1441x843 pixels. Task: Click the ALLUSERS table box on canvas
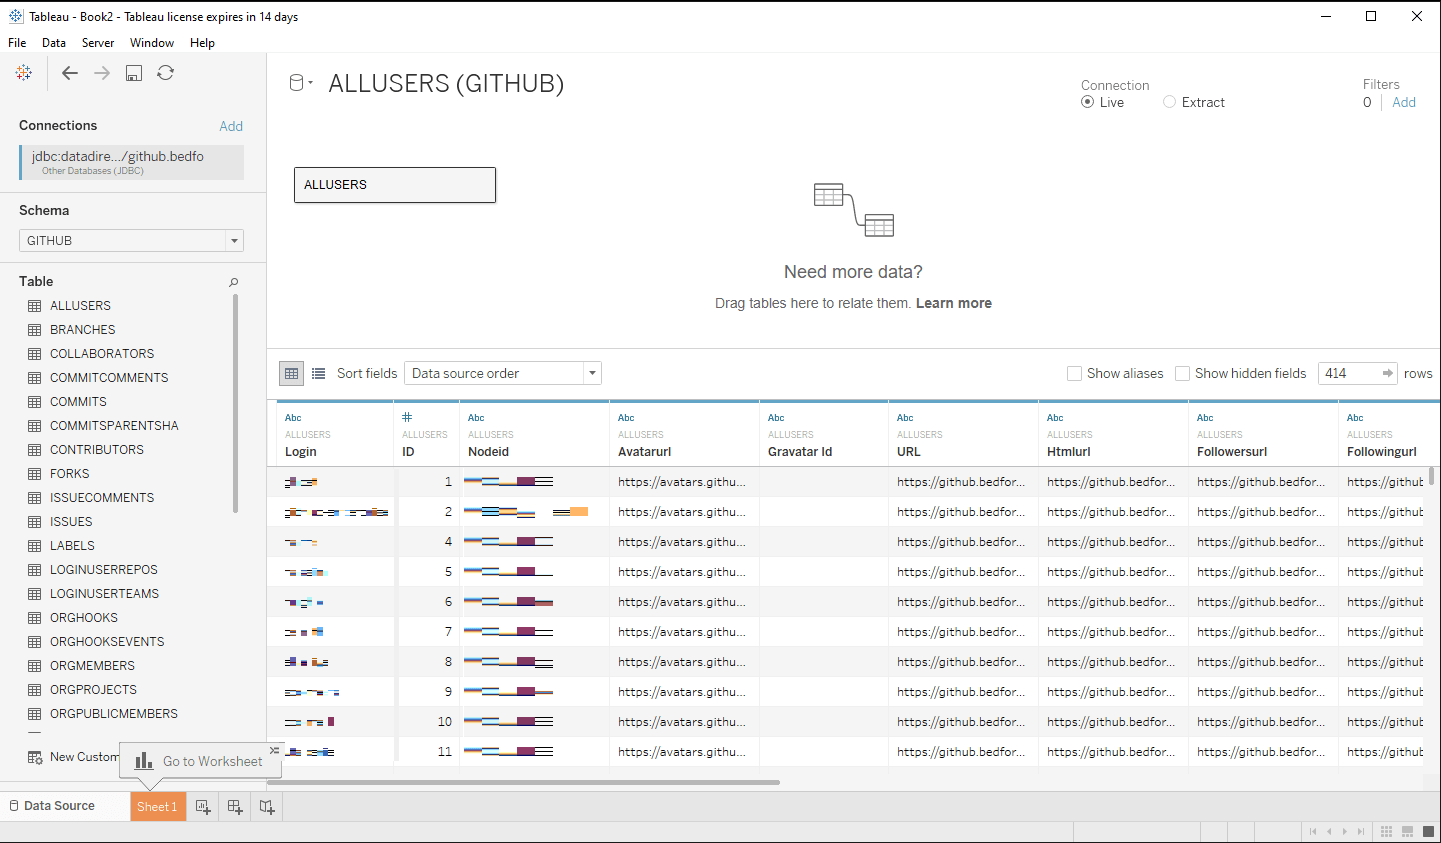pyautogui.click(x=395, y=185)
